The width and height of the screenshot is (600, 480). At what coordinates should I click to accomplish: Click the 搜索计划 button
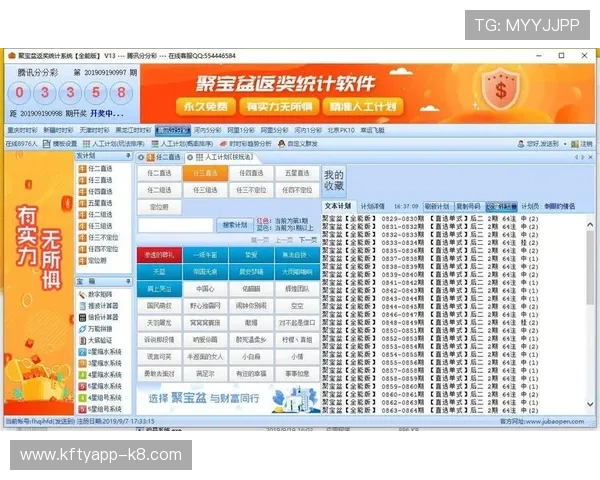coord(235,225)
